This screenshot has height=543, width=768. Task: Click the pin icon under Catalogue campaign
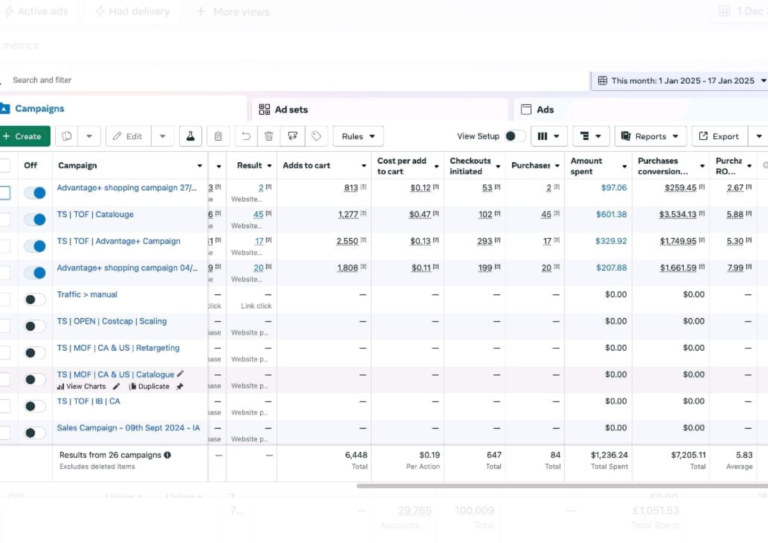[x=180, y=386]
